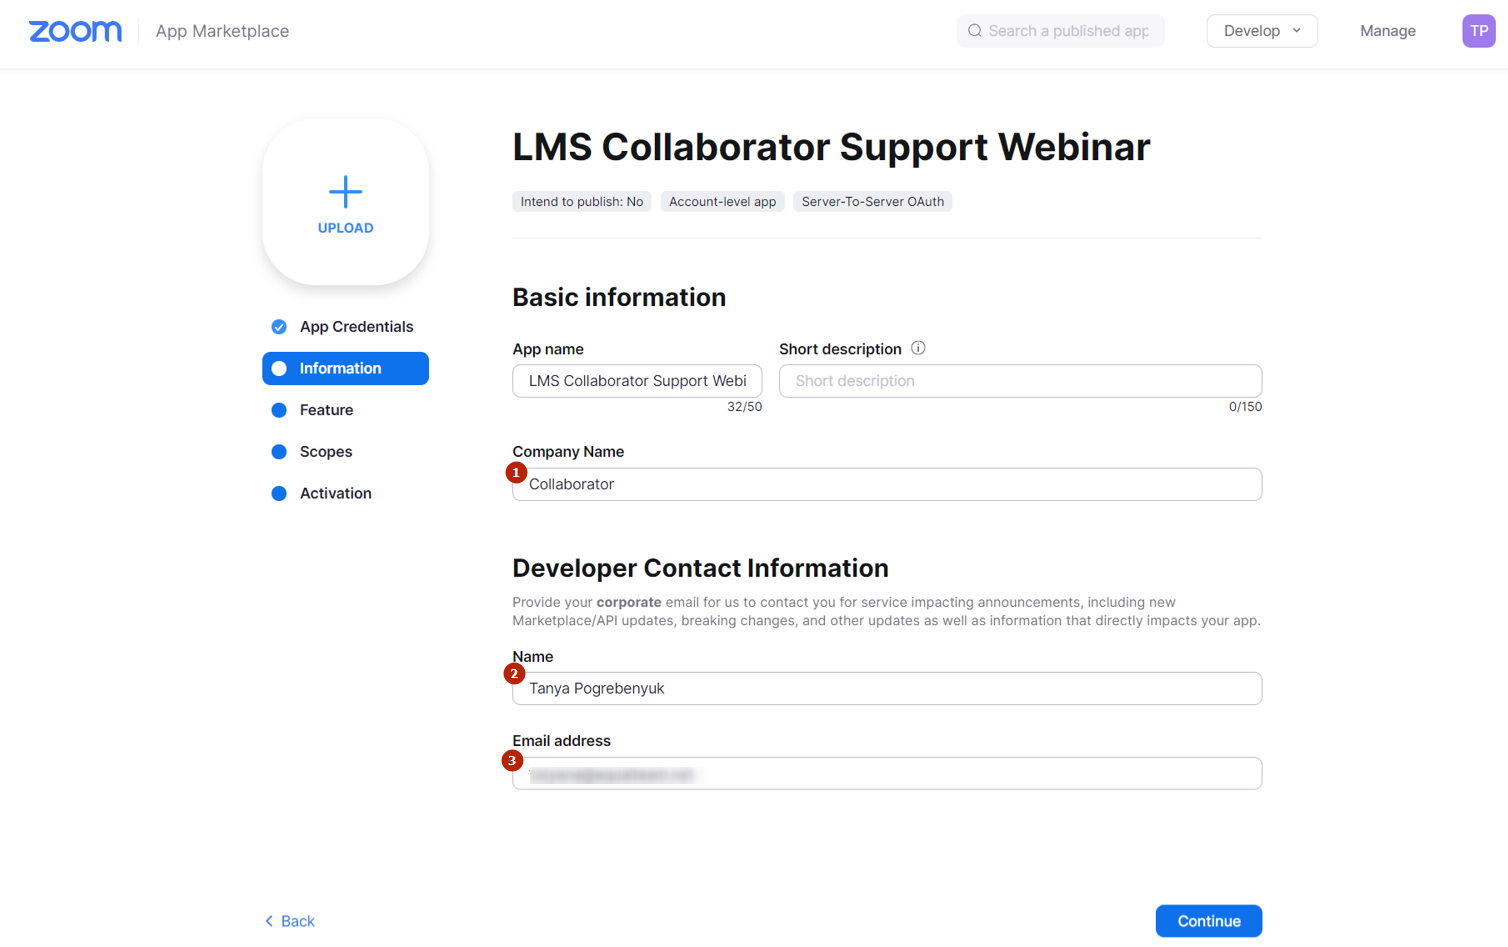Image resolution: width=1508 pixels, height=947 pixels.
Task: Select the Information step
Action: tap(345, 368)
